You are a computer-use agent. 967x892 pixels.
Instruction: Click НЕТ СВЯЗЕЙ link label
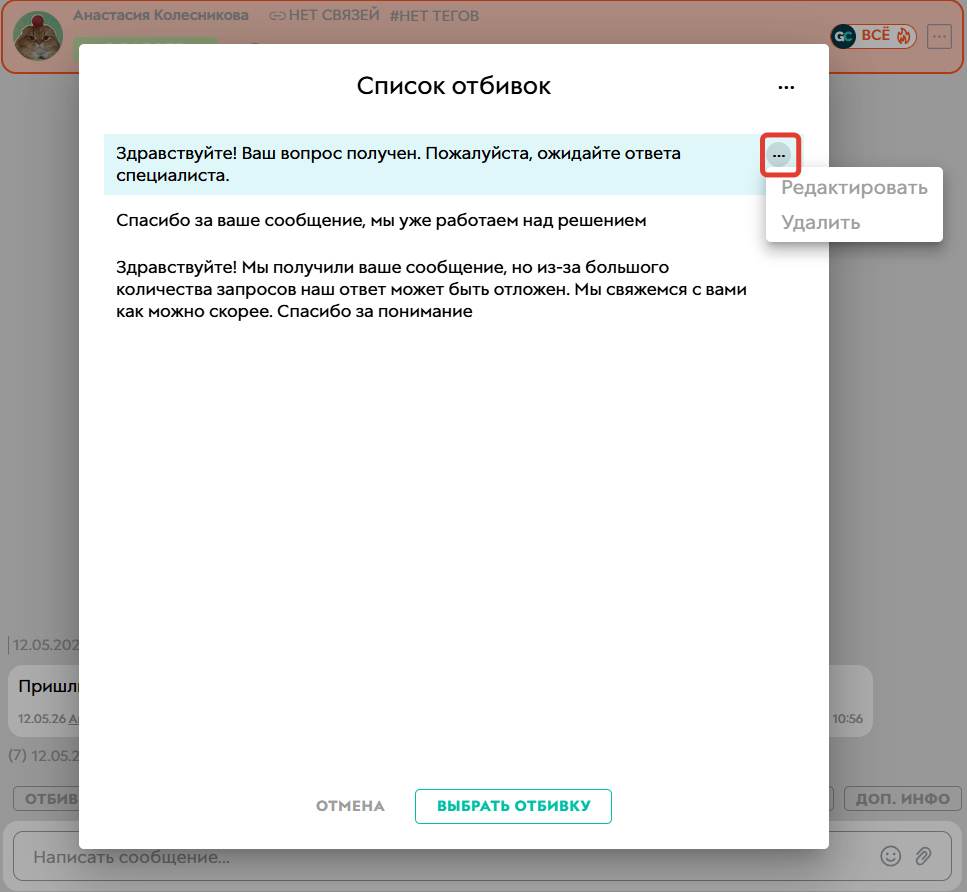click(324, 15)
